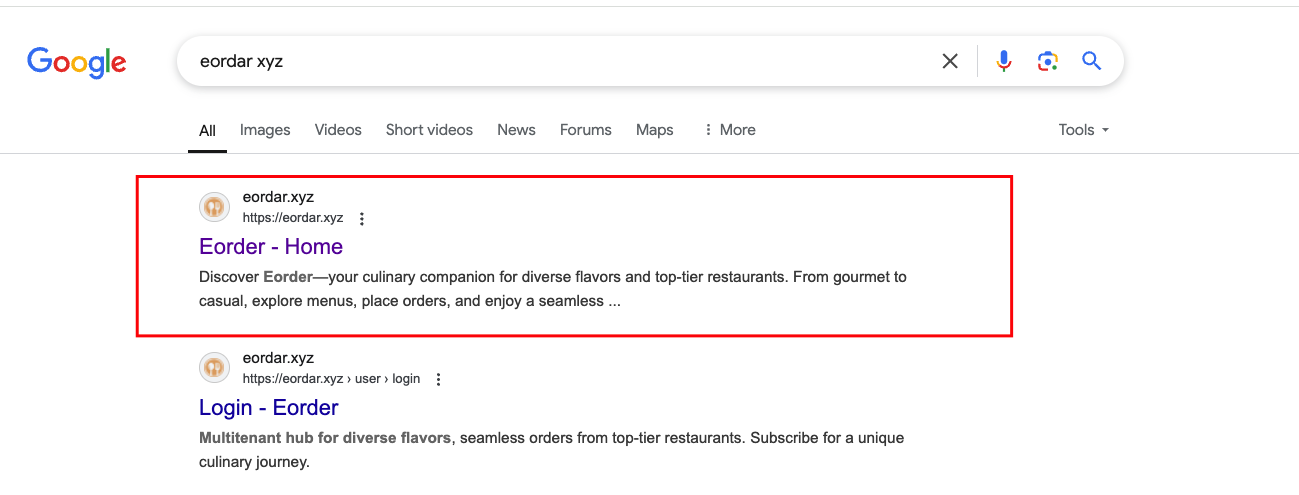The height and width of the screenshot is (495, 1299).
Task: Click eordar.xyz site name in second result
Action: (278, 358)
